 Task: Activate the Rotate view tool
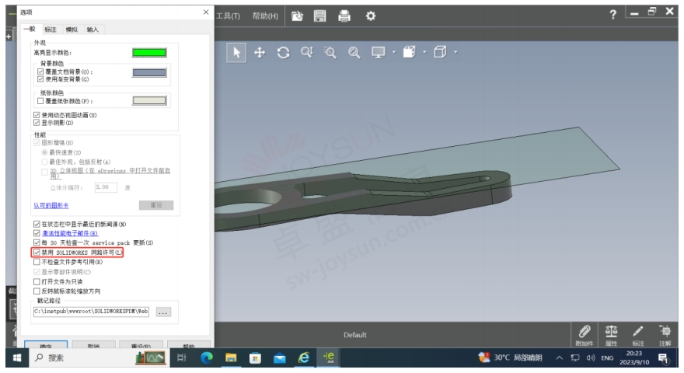[x=283, y=53]
